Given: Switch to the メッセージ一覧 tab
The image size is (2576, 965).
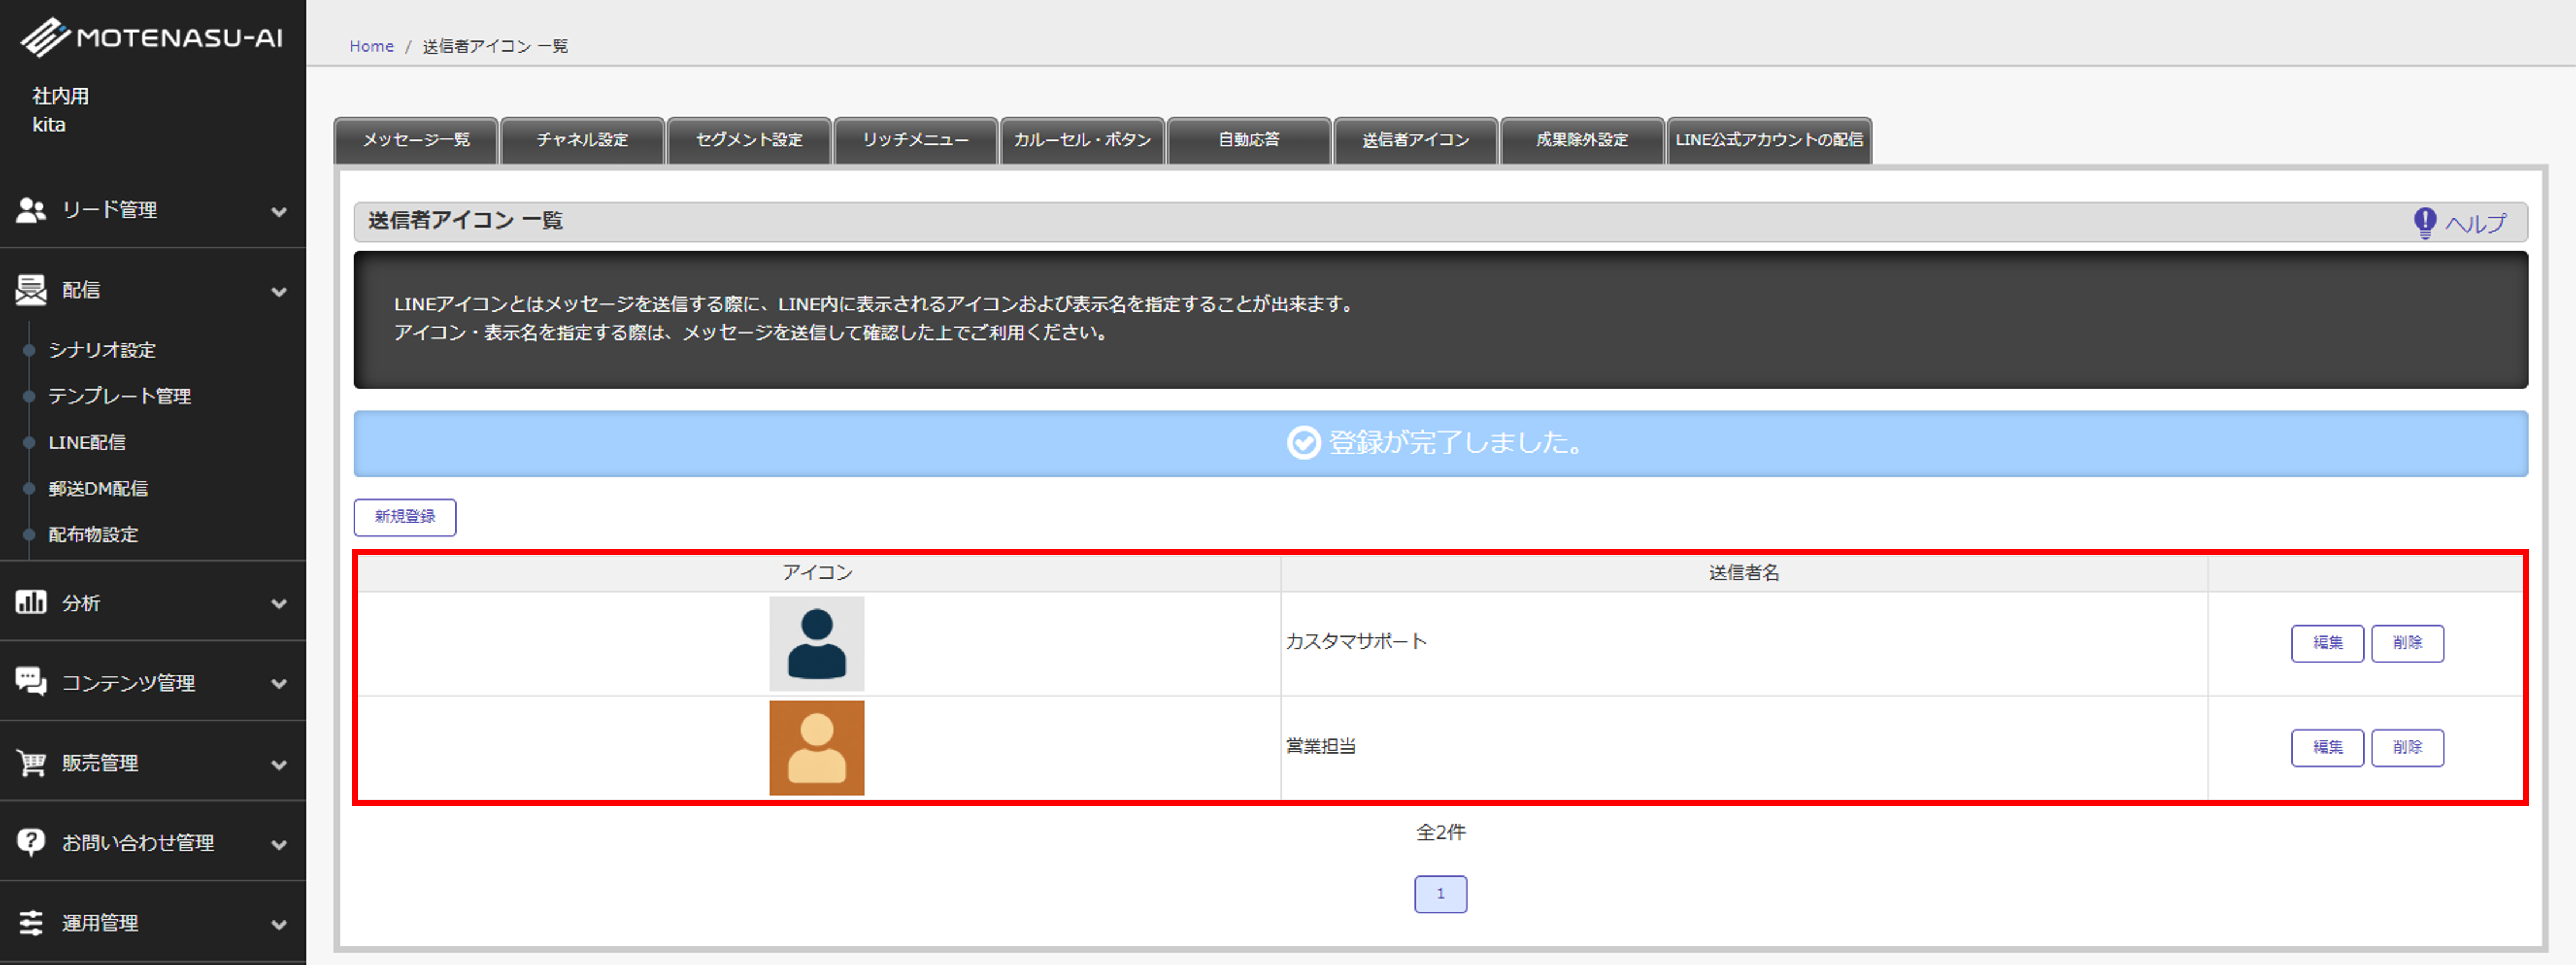Looking at the screenshot, I should pos(416,140).
